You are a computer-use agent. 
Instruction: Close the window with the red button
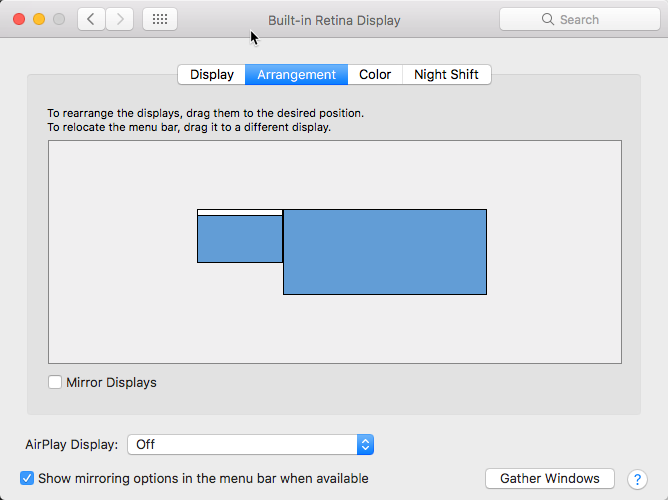pyautogui.click(x=19, y=19)
